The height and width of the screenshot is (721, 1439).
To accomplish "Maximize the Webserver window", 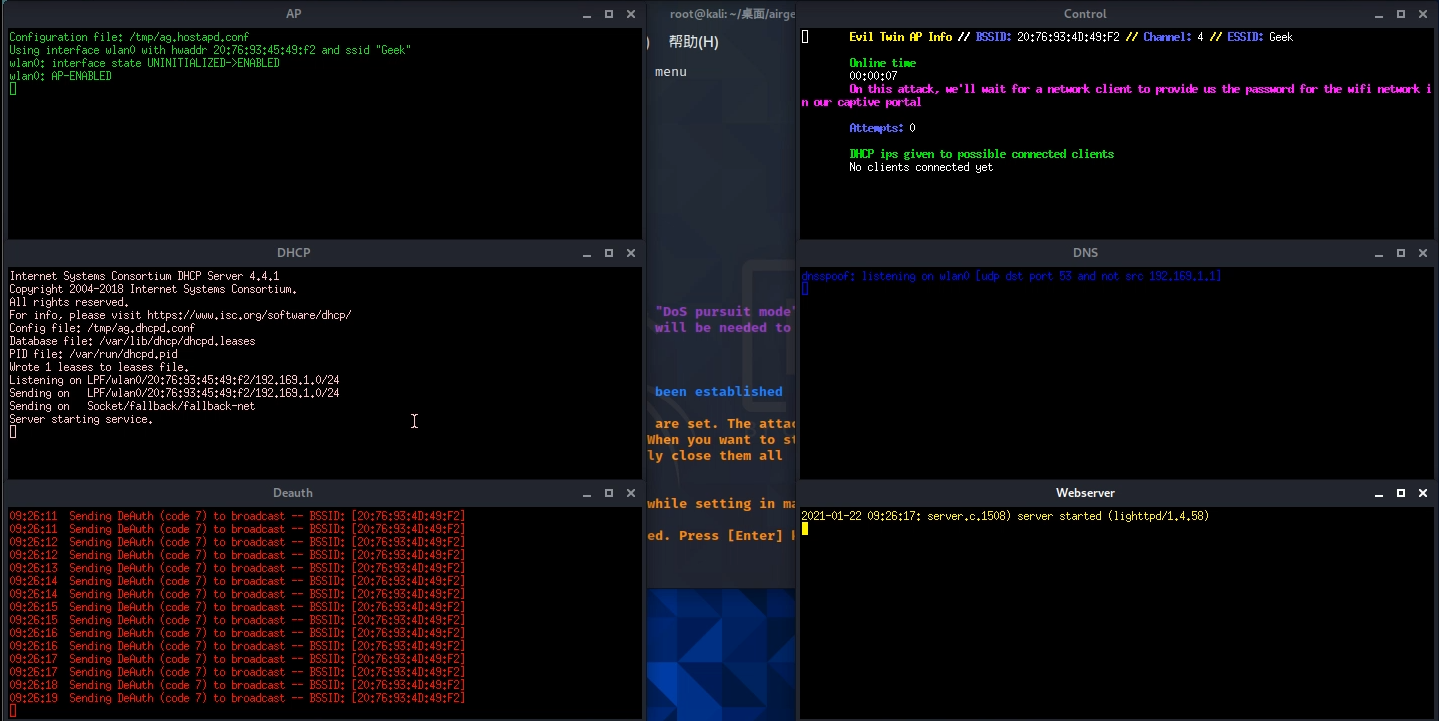I will tap(1401, 493).
